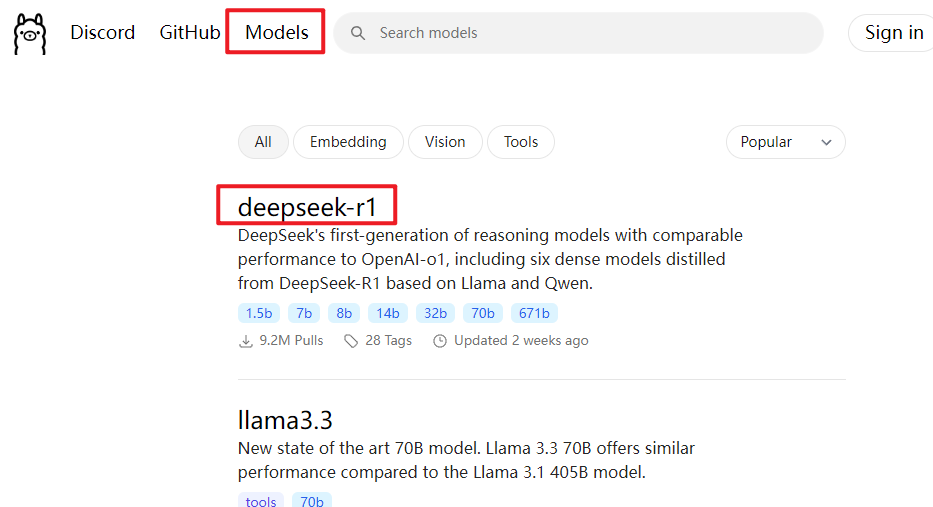Click the search magnifier icon
933x507 pixels.
tap(357, 33)
